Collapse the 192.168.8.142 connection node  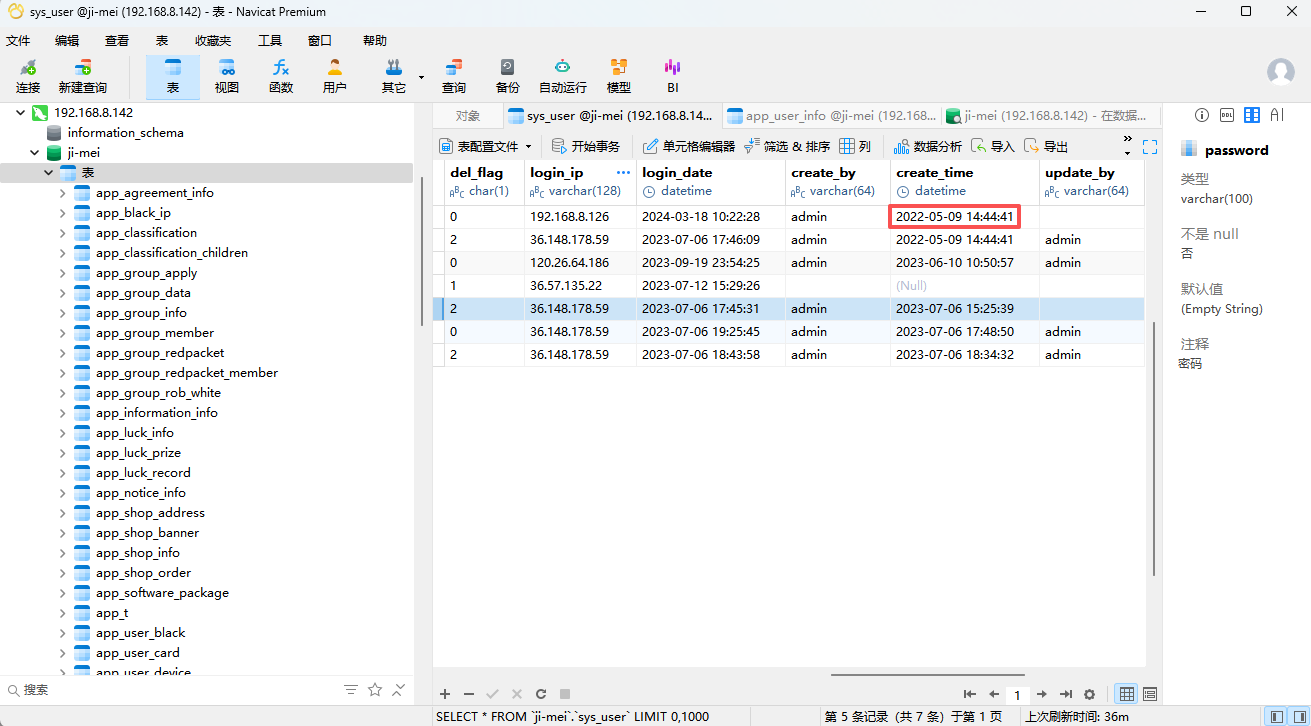click(21, 113)
